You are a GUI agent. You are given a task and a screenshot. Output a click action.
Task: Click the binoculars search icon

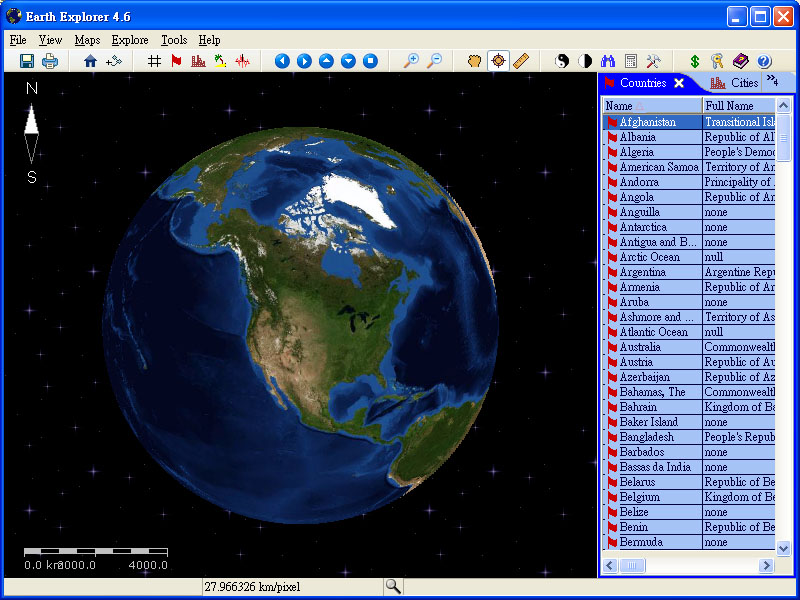[607, 61]
